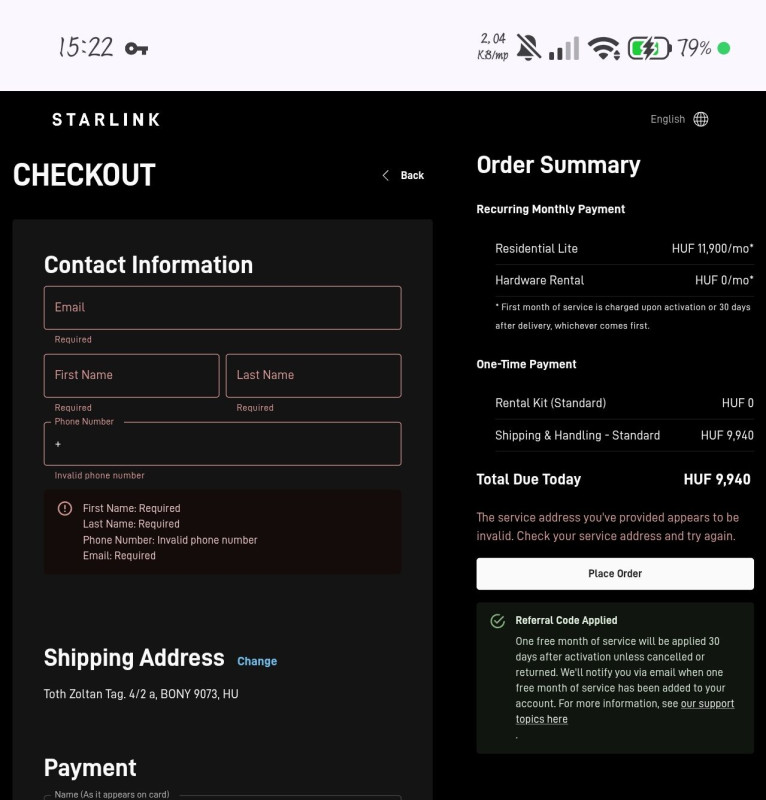This screenshot has width=766, height=800.
Task: Click the error alert icon in validation box
Action: point(65,508)
